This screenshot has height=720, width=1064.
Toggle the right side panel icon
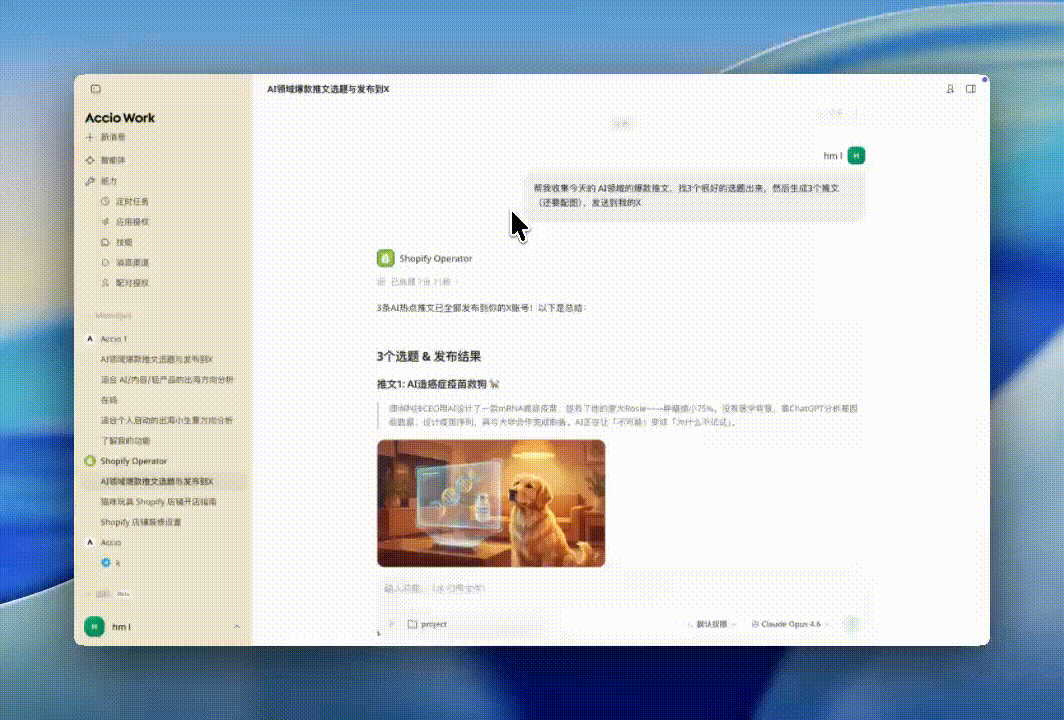(971, 89)
